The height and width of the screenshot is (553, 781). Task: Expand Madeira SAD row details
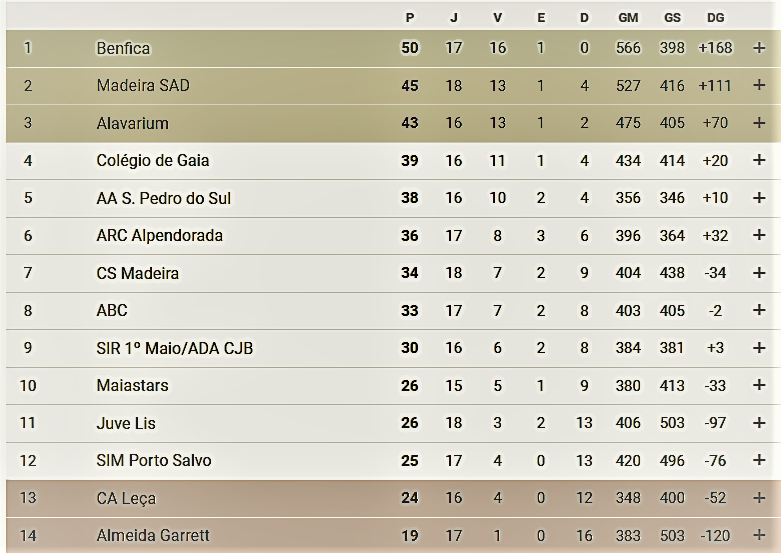pyautogui.click(x=759, y=86)
